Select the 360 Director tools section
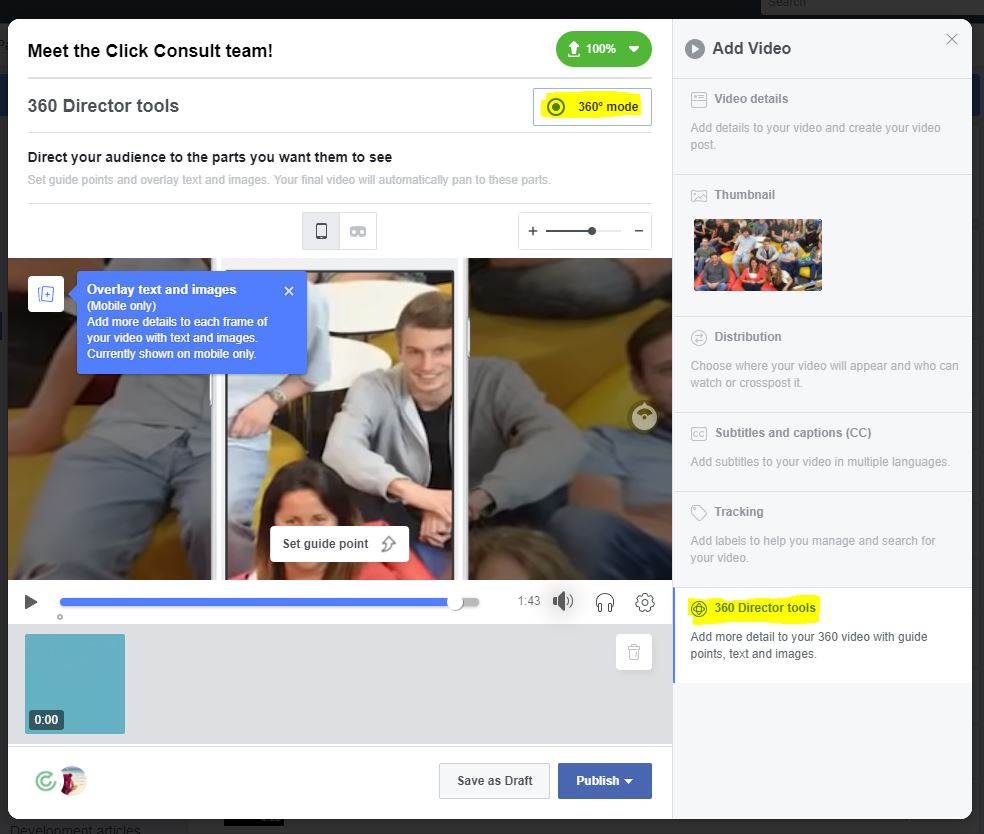This screenshot has width=984, height=834. click(822, 635)
